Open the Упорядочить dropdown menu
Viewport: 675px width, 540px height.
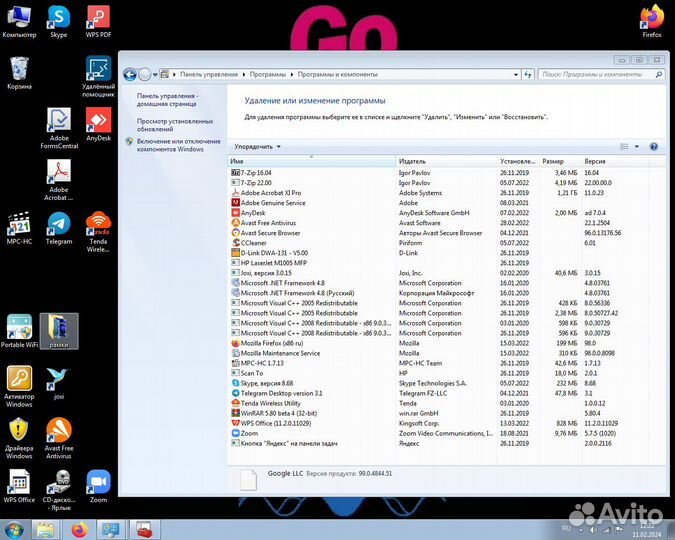[257, 147]
